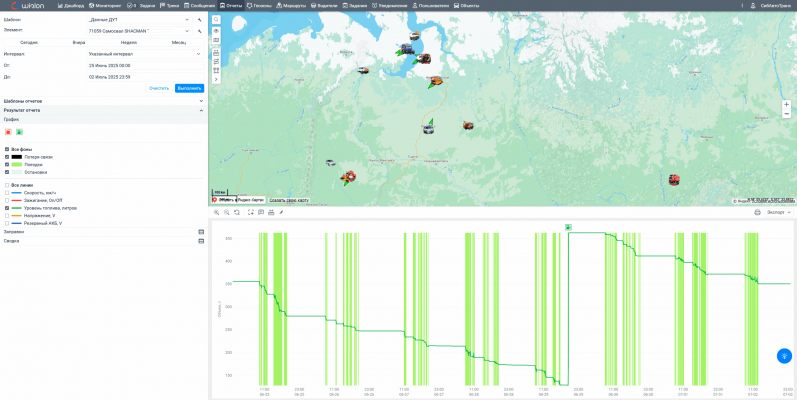Enable the Зажигание On/Off line checkbox

(7, 201)
